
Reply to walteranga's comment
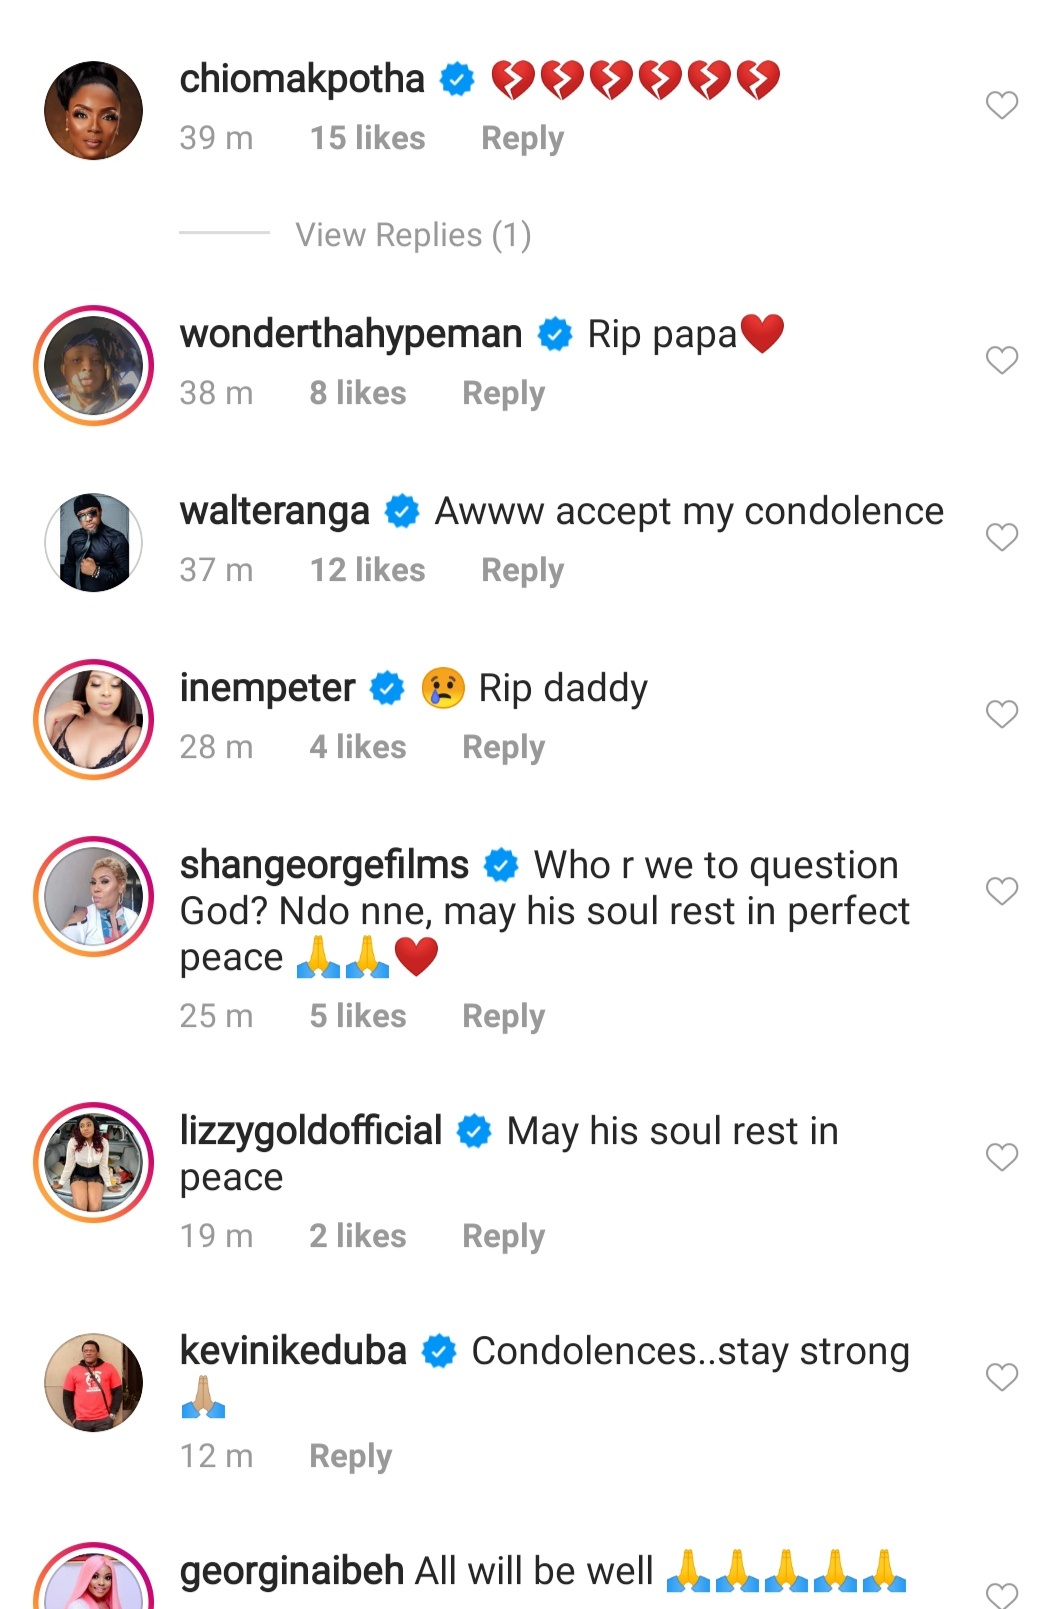(x=522, y=570)
